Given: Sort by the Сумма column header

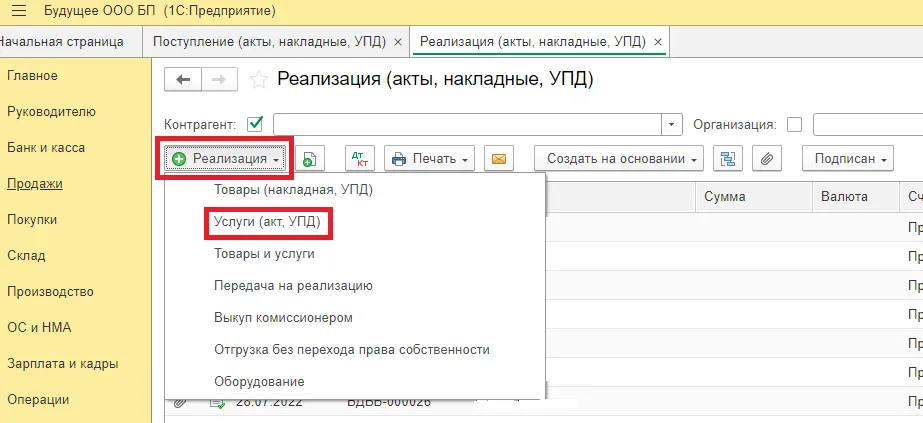Looking at the screenshot, I should pyautogui.click(x=755, y=196).
